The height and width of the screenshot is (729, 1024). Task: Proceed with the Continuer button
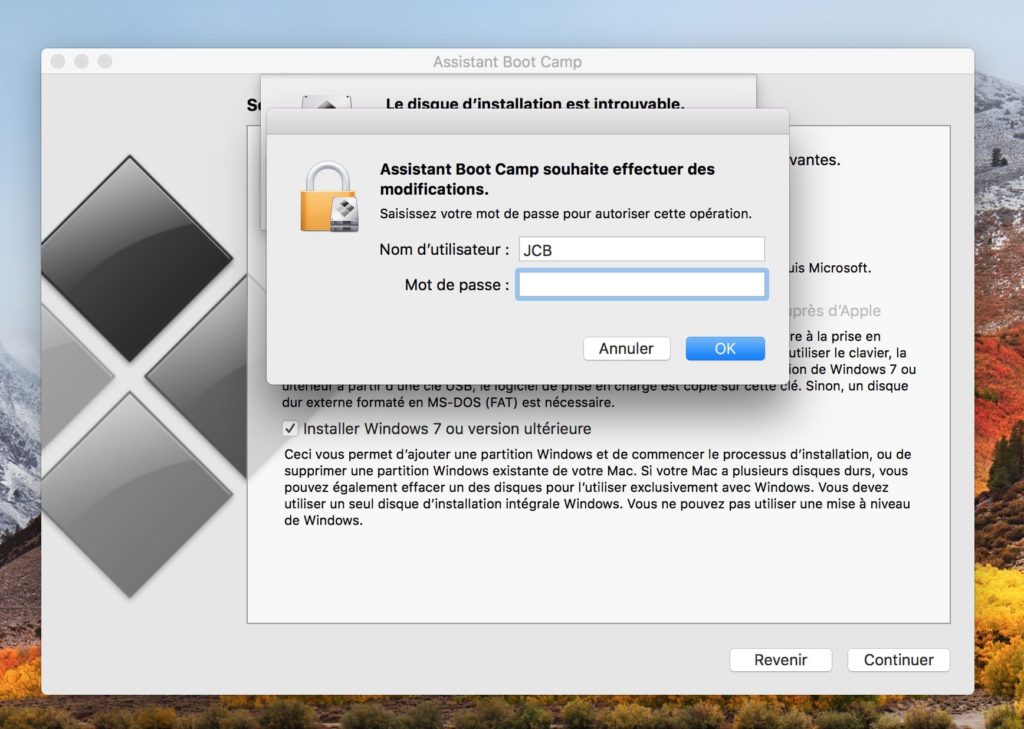[899, 660]
